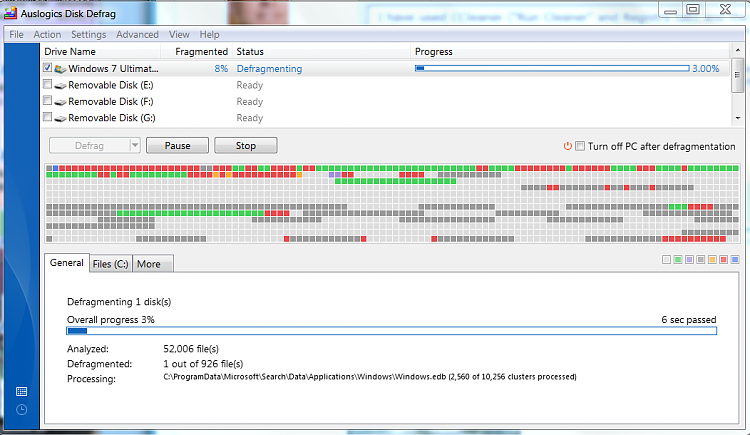Select the Removable Disk (G:) row name
The height and width of the screenshot is (435, 750).
point(111,118)
